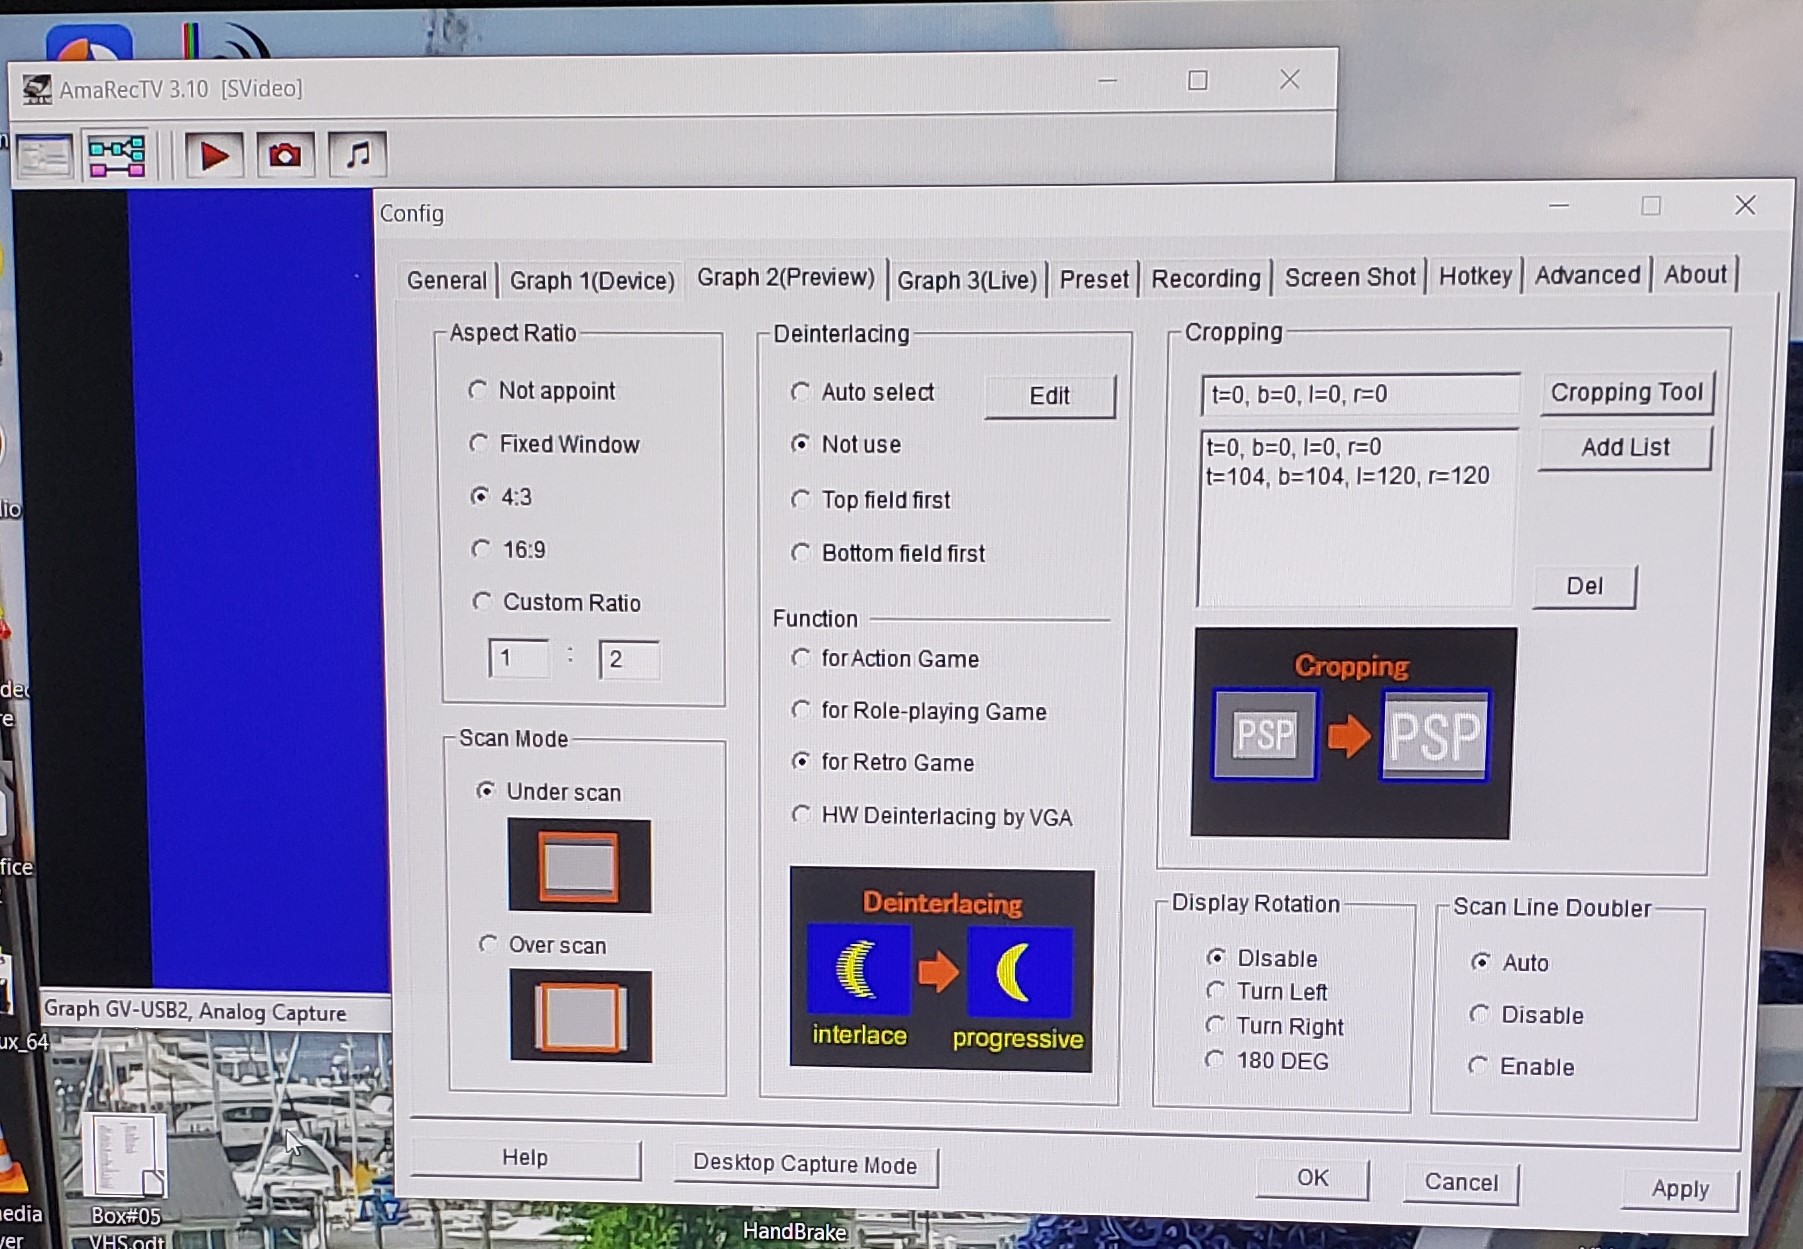Set Scan Line Doubler to Enable

1521,1066
